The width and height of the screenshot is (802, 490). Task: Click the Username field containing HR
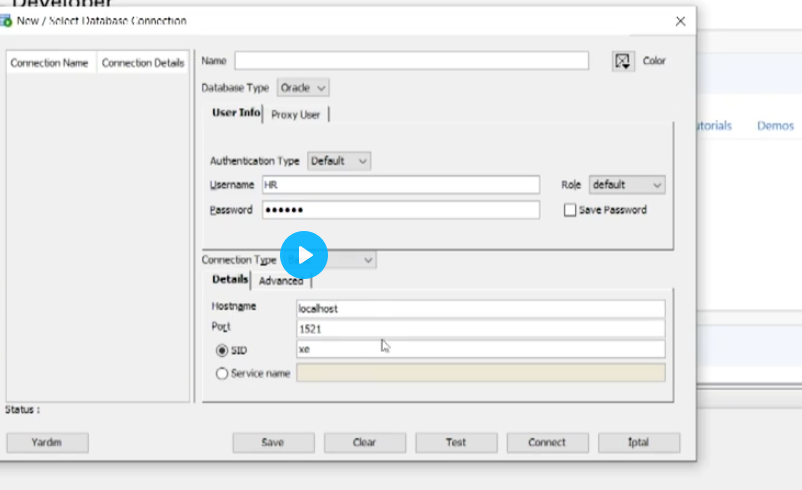401,185
